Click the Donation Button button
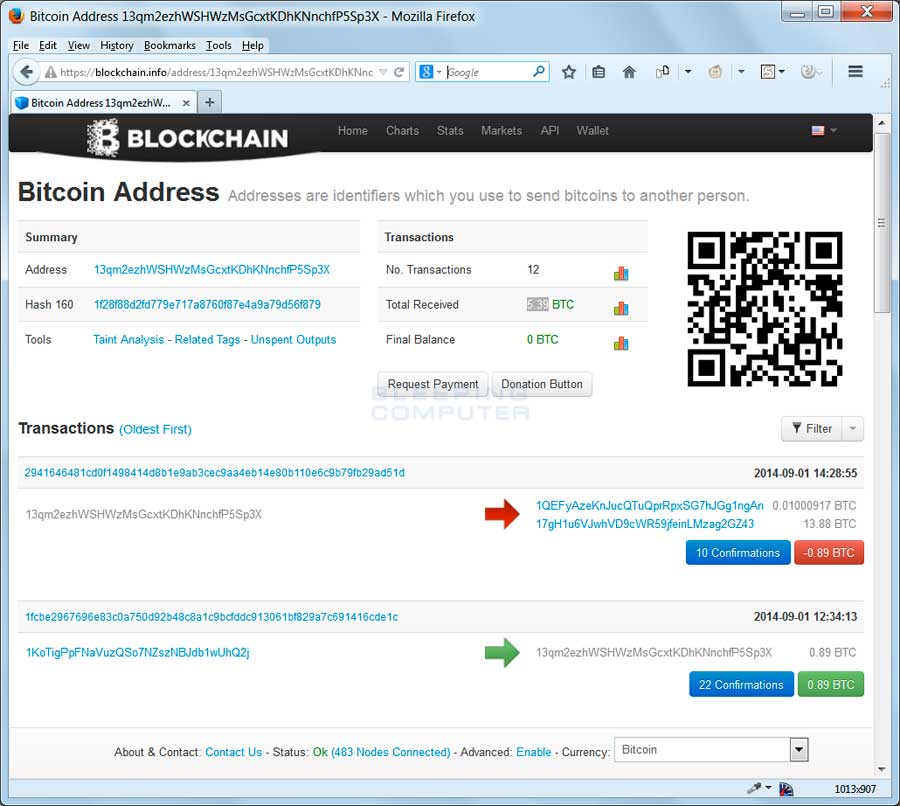Viewport: 900px width, 806px height. (x=542, y=383)
